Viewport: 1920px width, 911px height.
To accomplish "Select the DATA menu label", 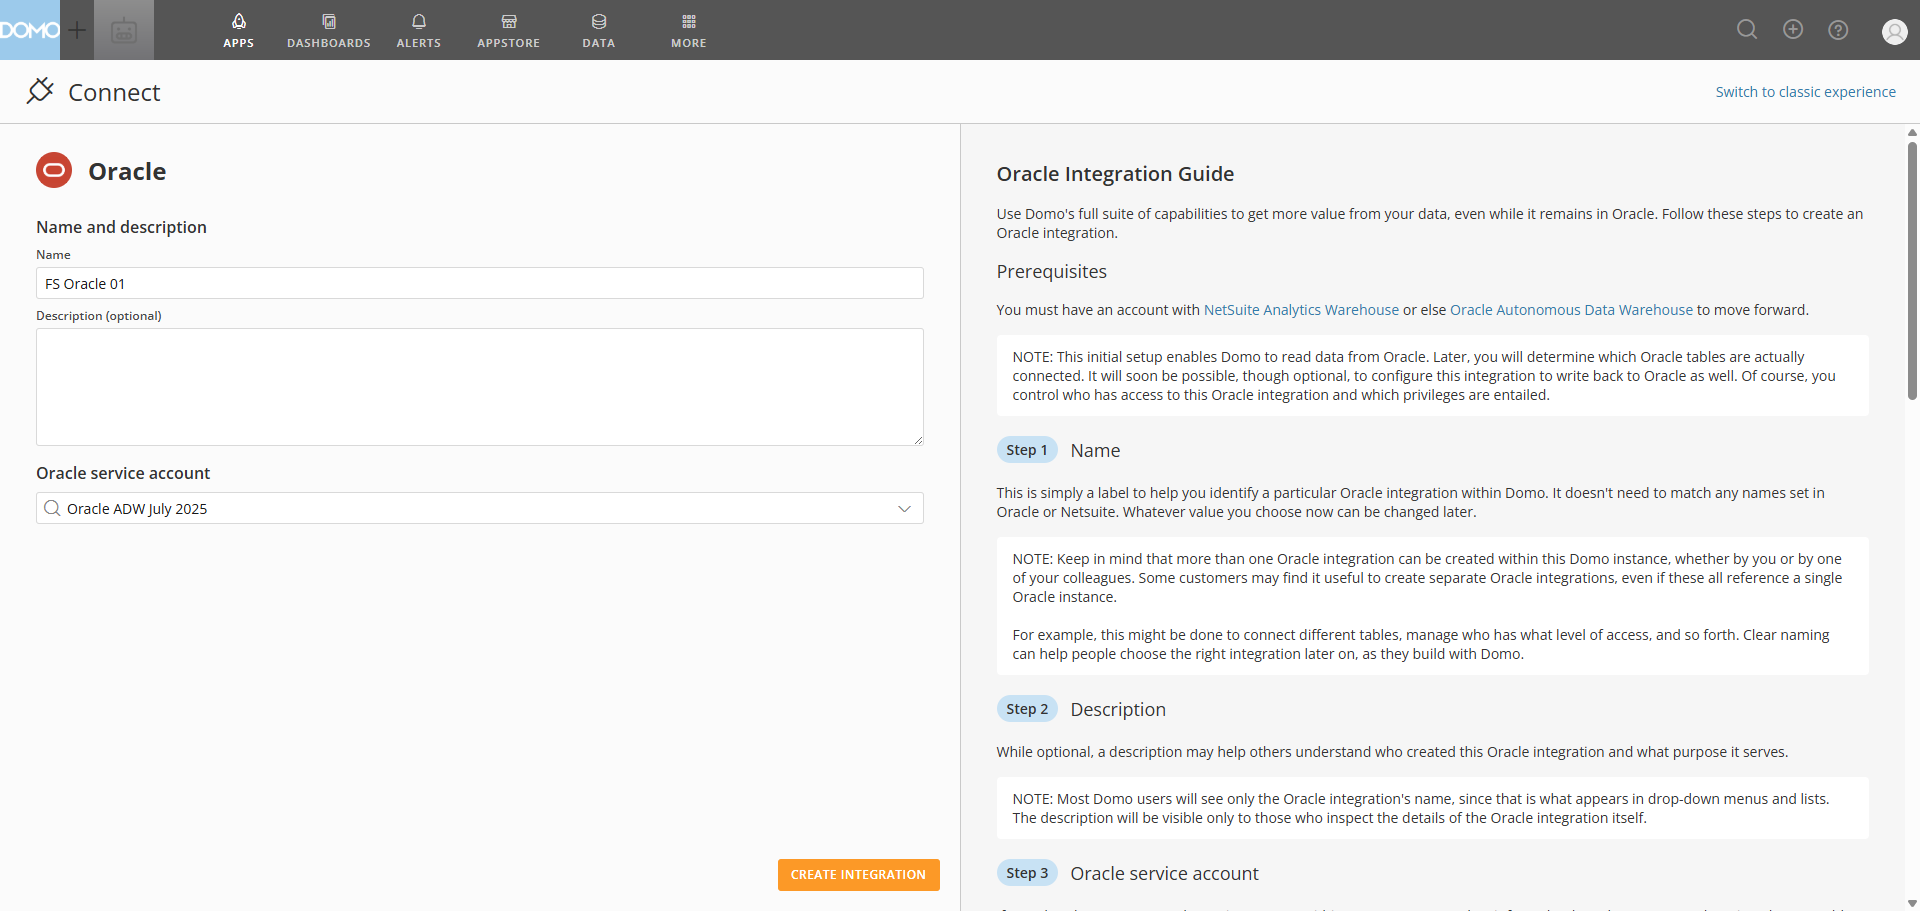I will pos(599,43).
